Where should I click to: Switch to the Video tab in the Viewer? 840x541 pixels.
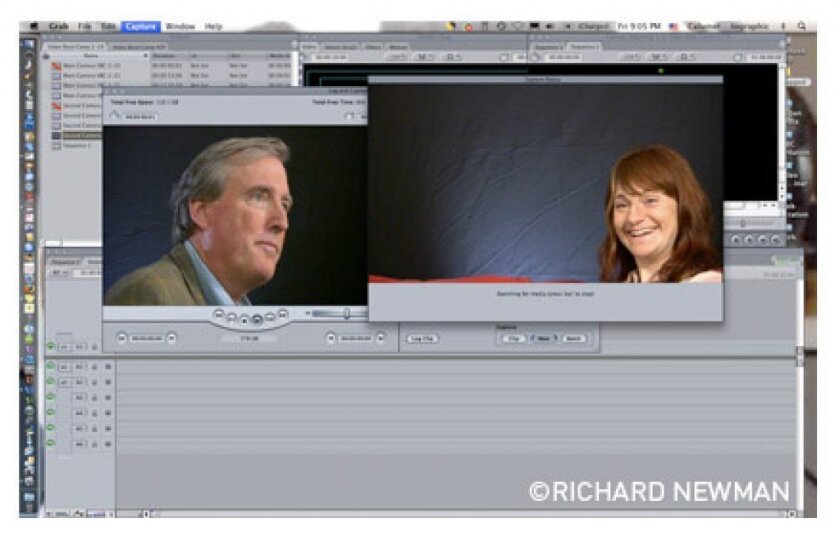(309, 47)
